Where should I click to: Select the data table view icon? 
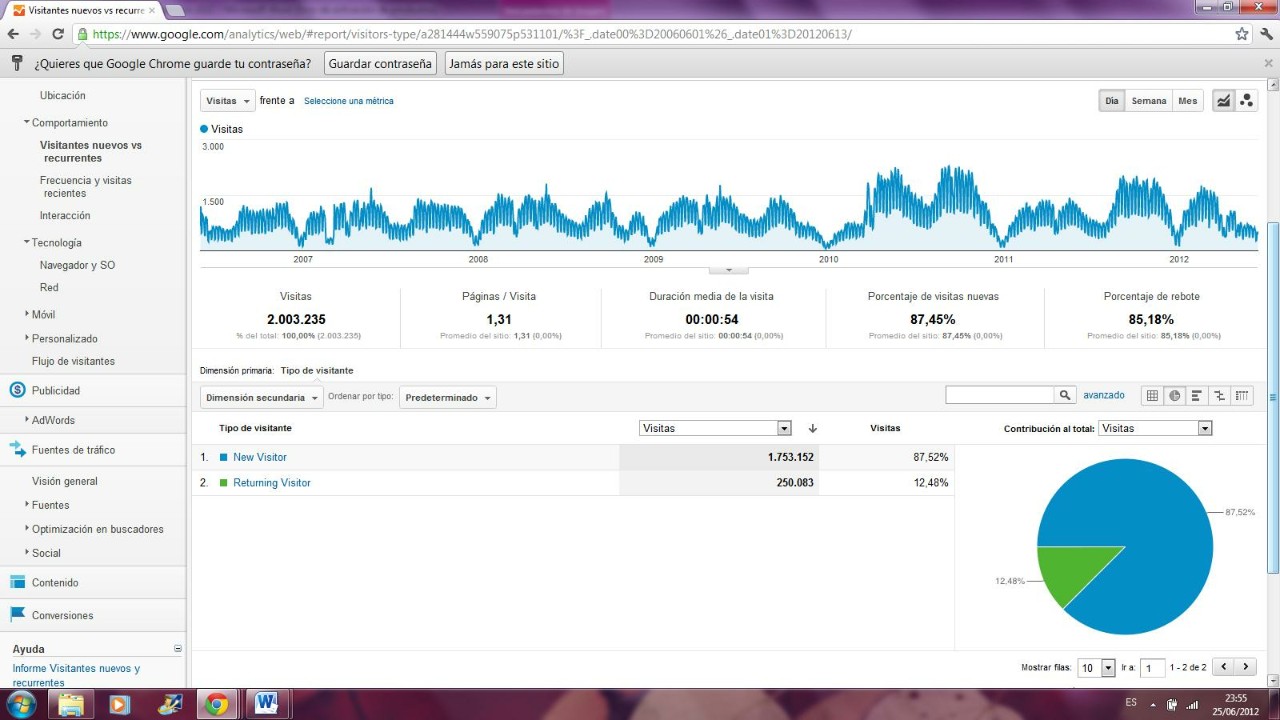click(1152, 396)
